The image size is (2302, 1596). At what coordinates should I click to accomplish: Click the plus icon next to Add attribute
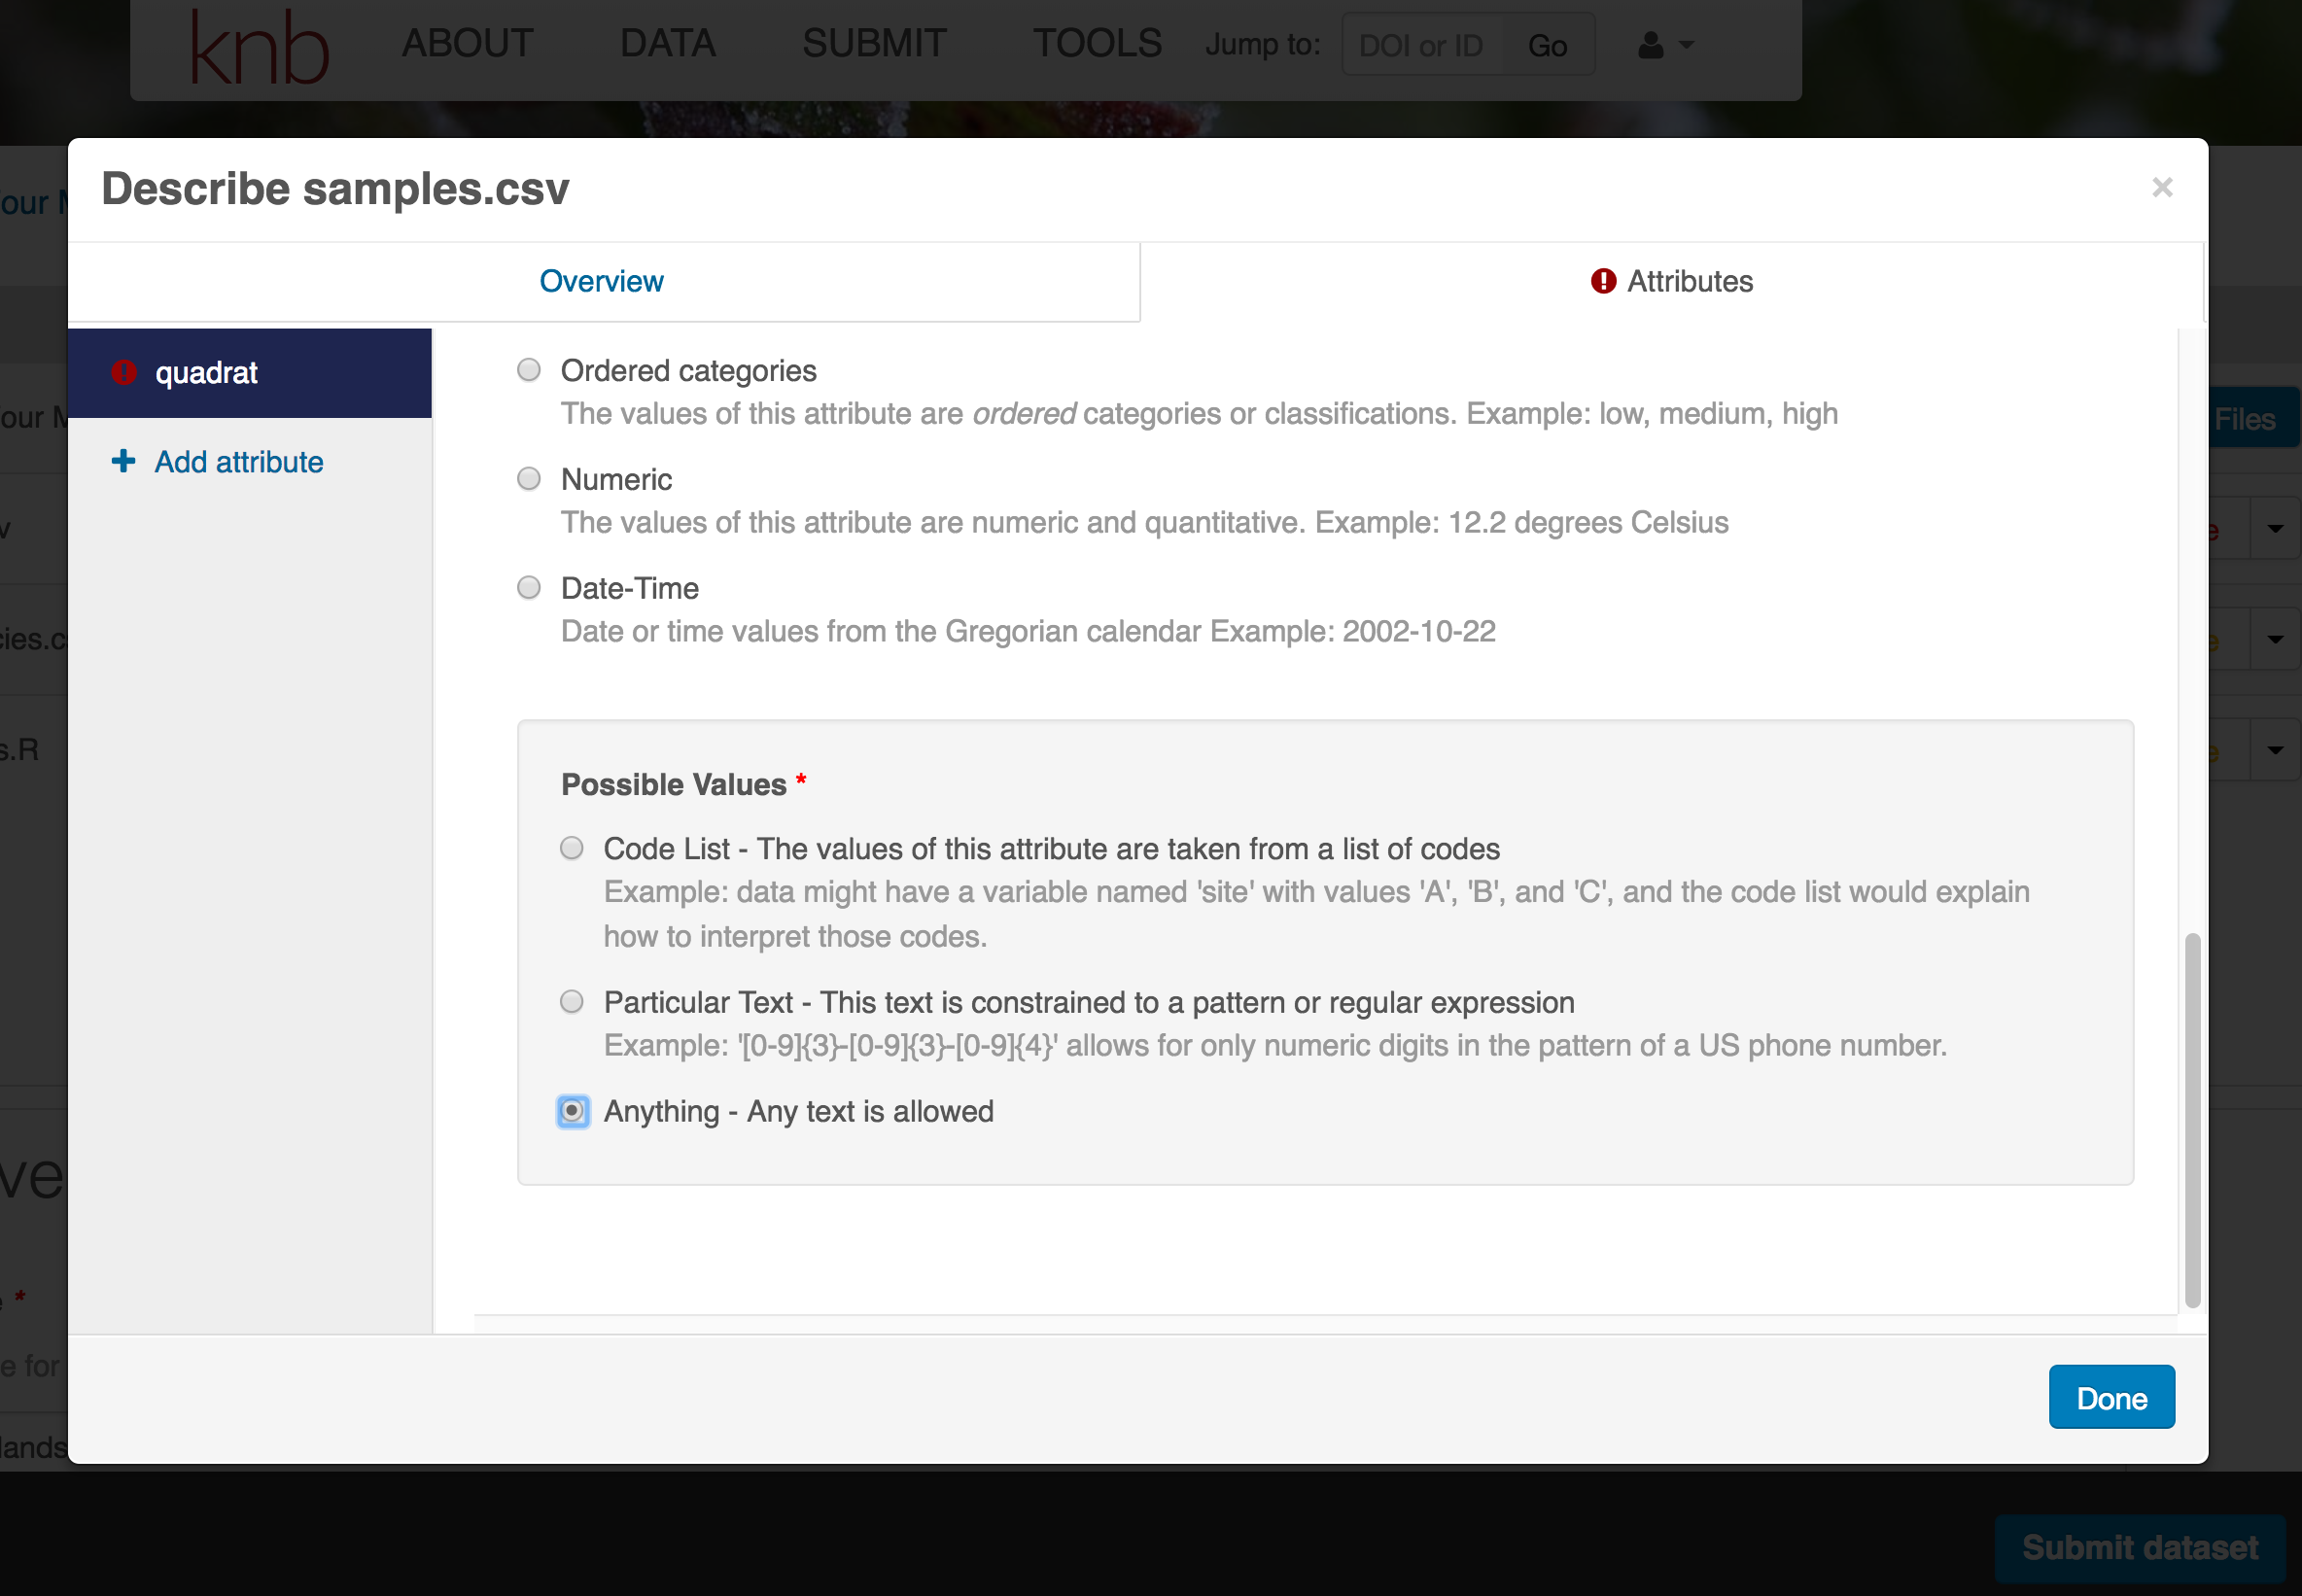(x=123, y=461)
